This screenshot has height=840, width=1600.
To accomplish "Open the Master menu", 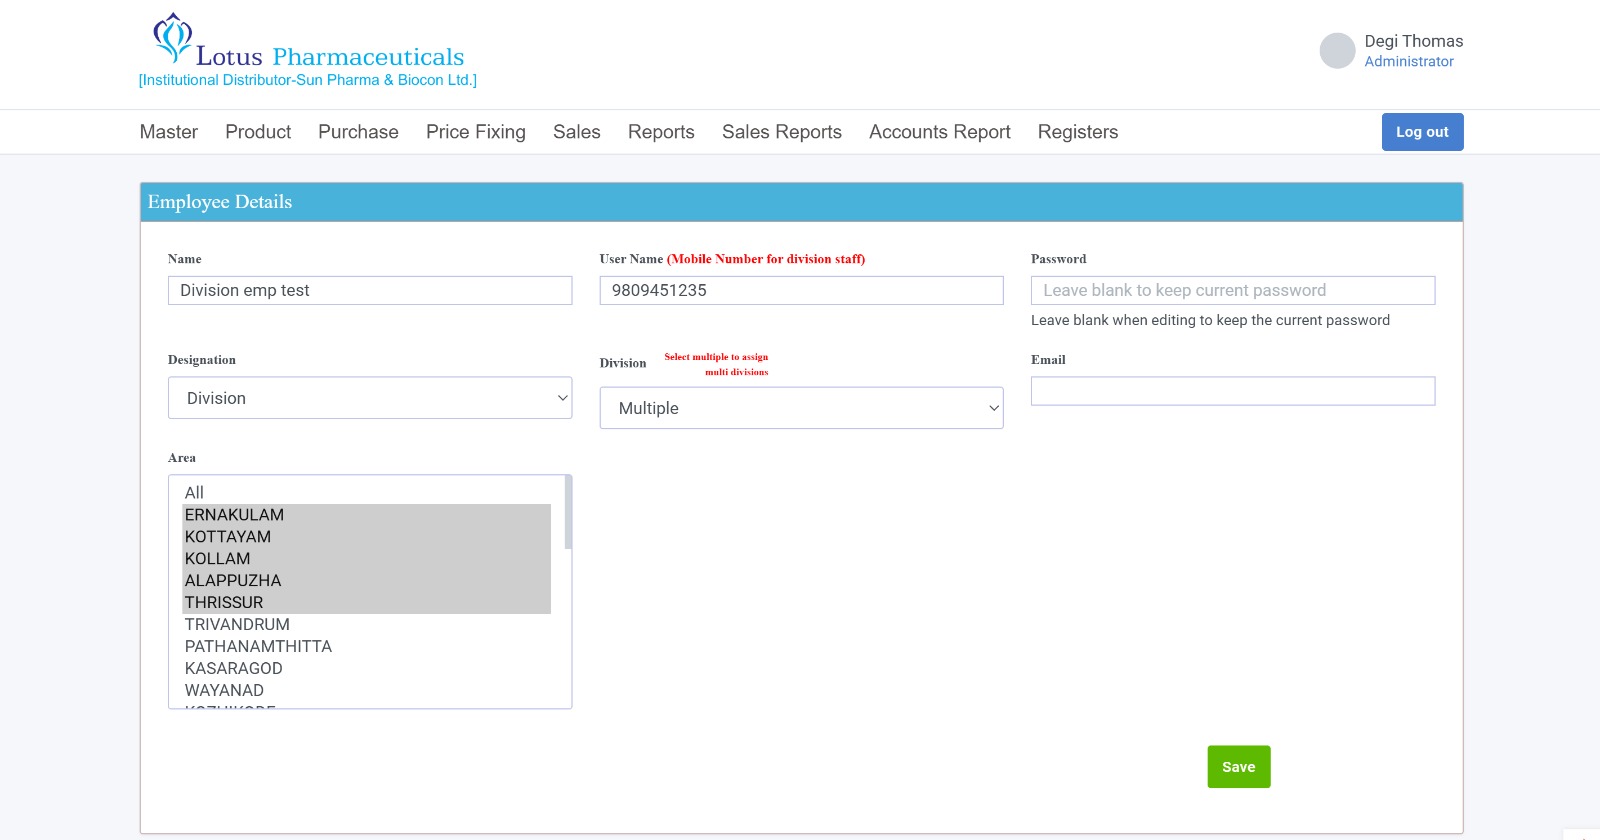I will click(x=169, y=132).
